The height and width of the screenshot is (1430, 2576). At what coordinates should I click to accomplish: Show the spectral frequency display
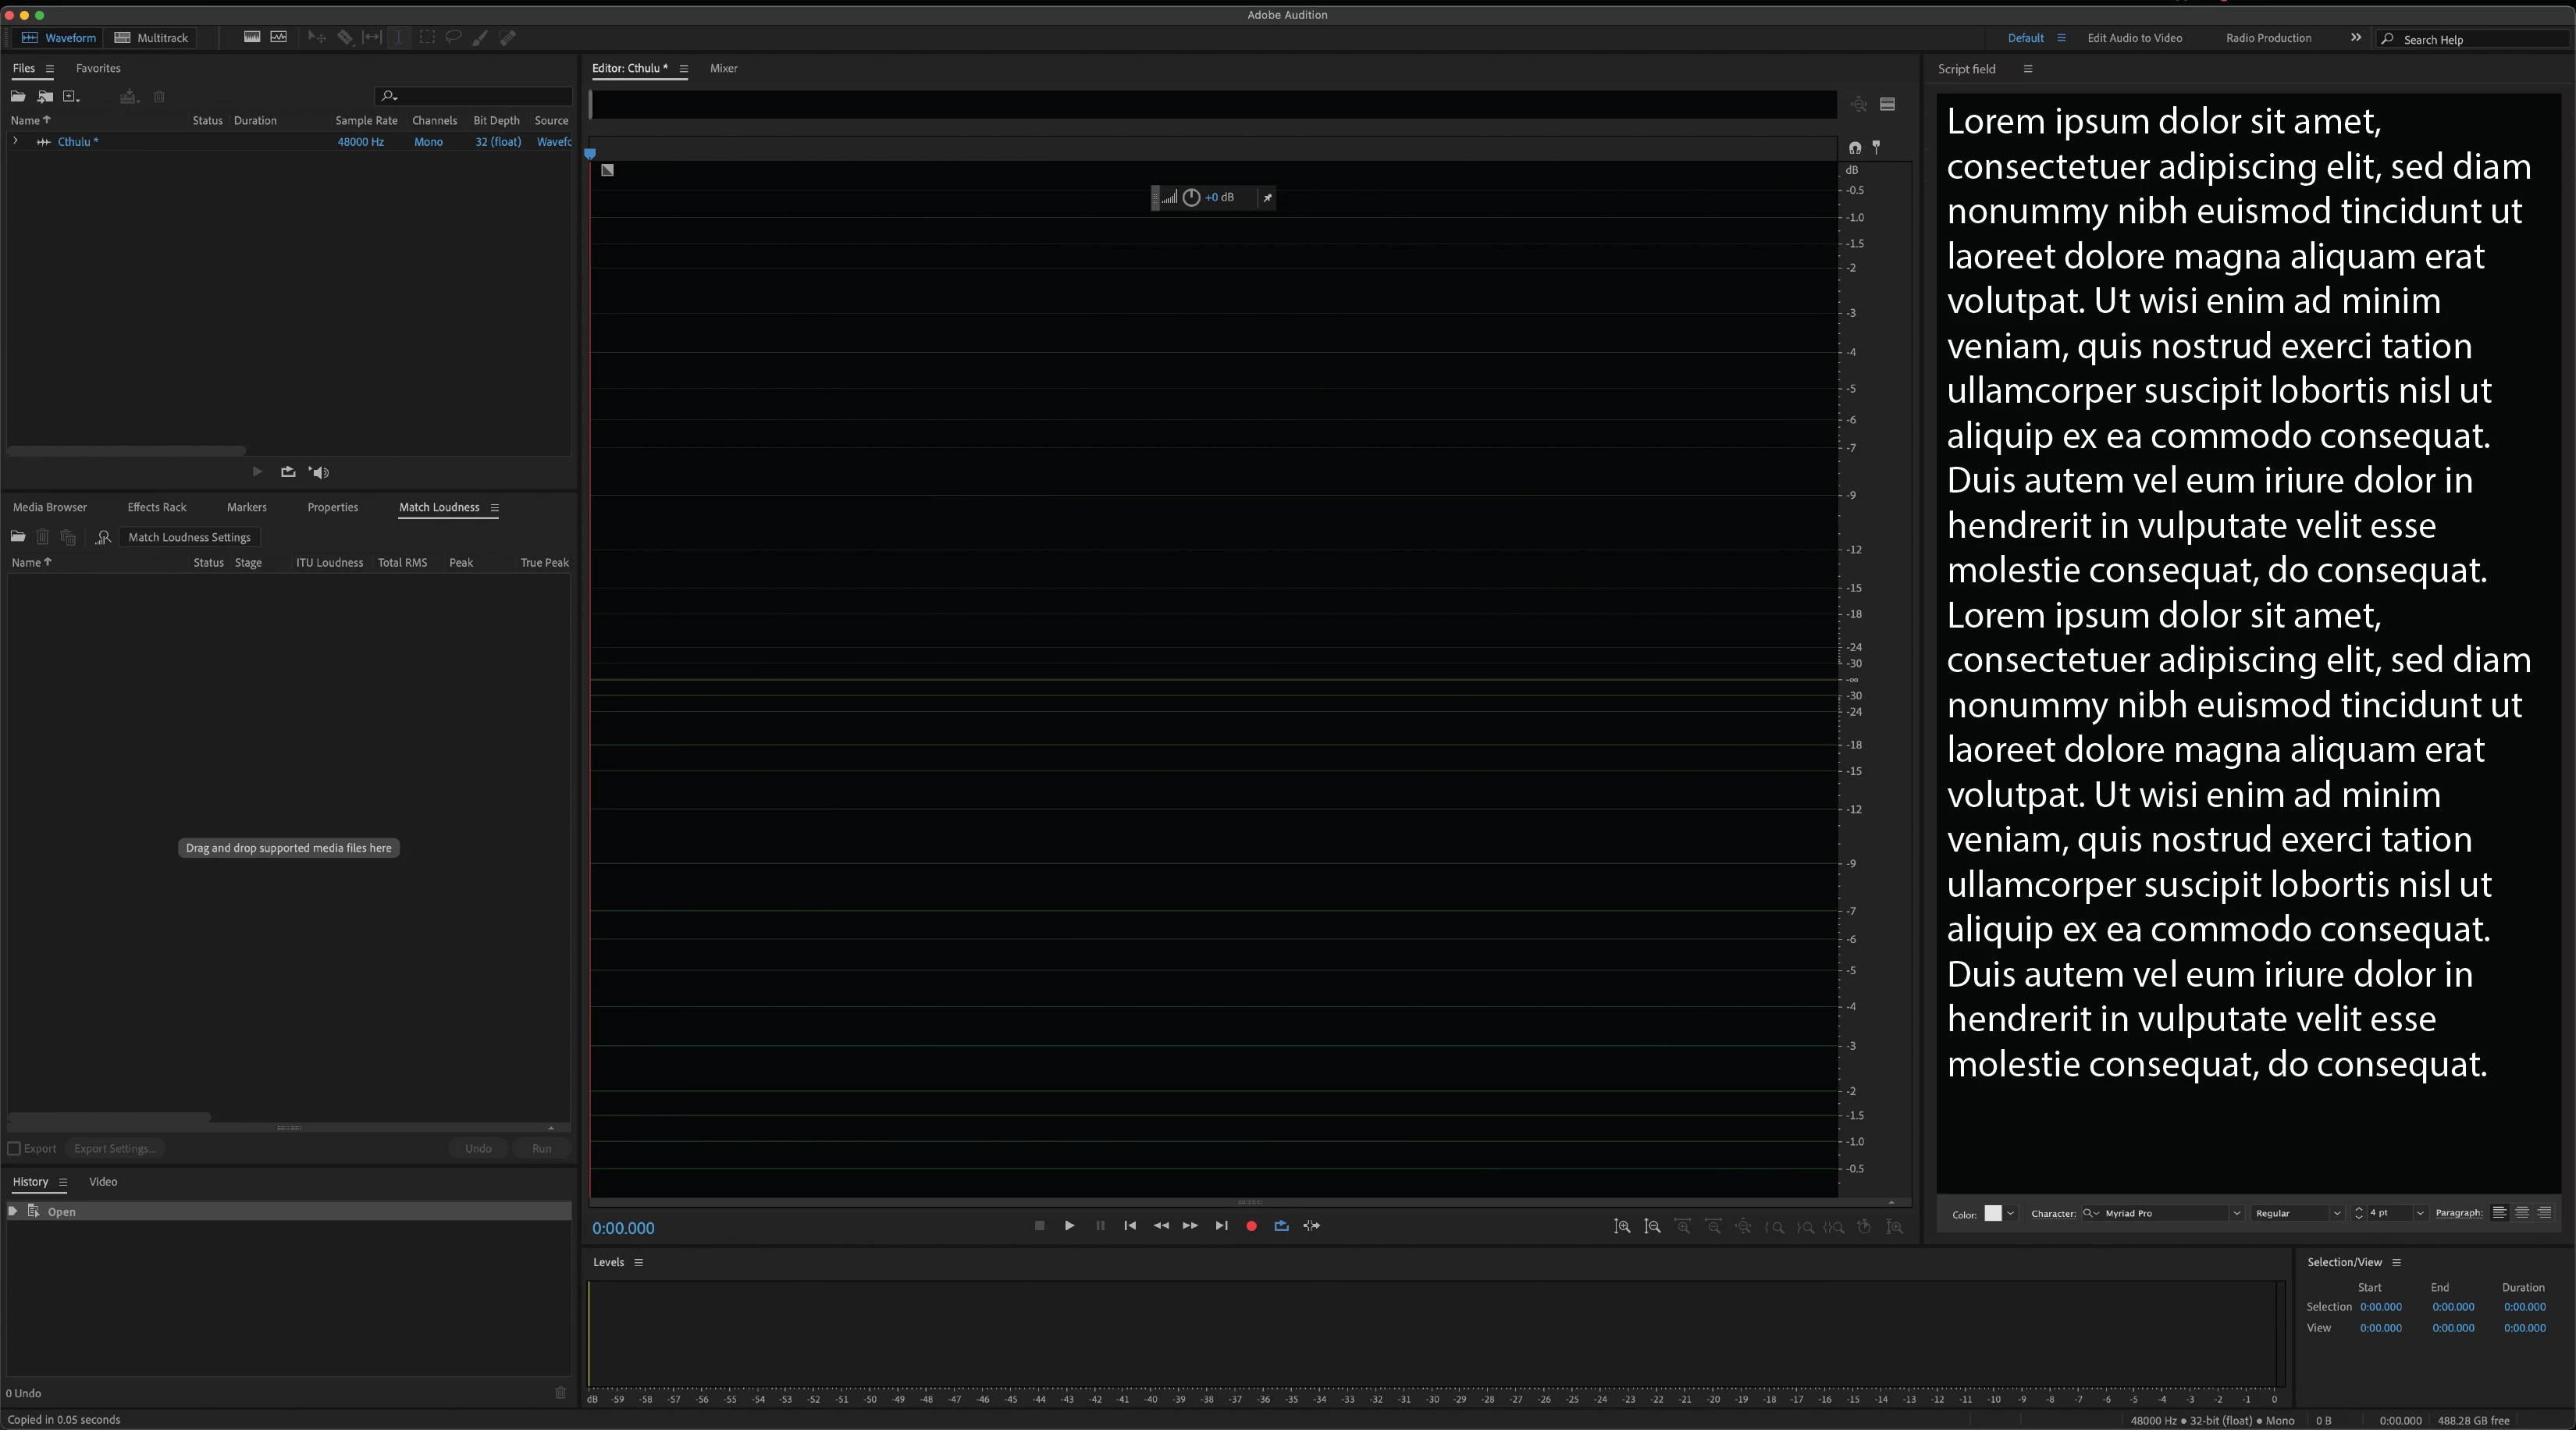point(252,37)
